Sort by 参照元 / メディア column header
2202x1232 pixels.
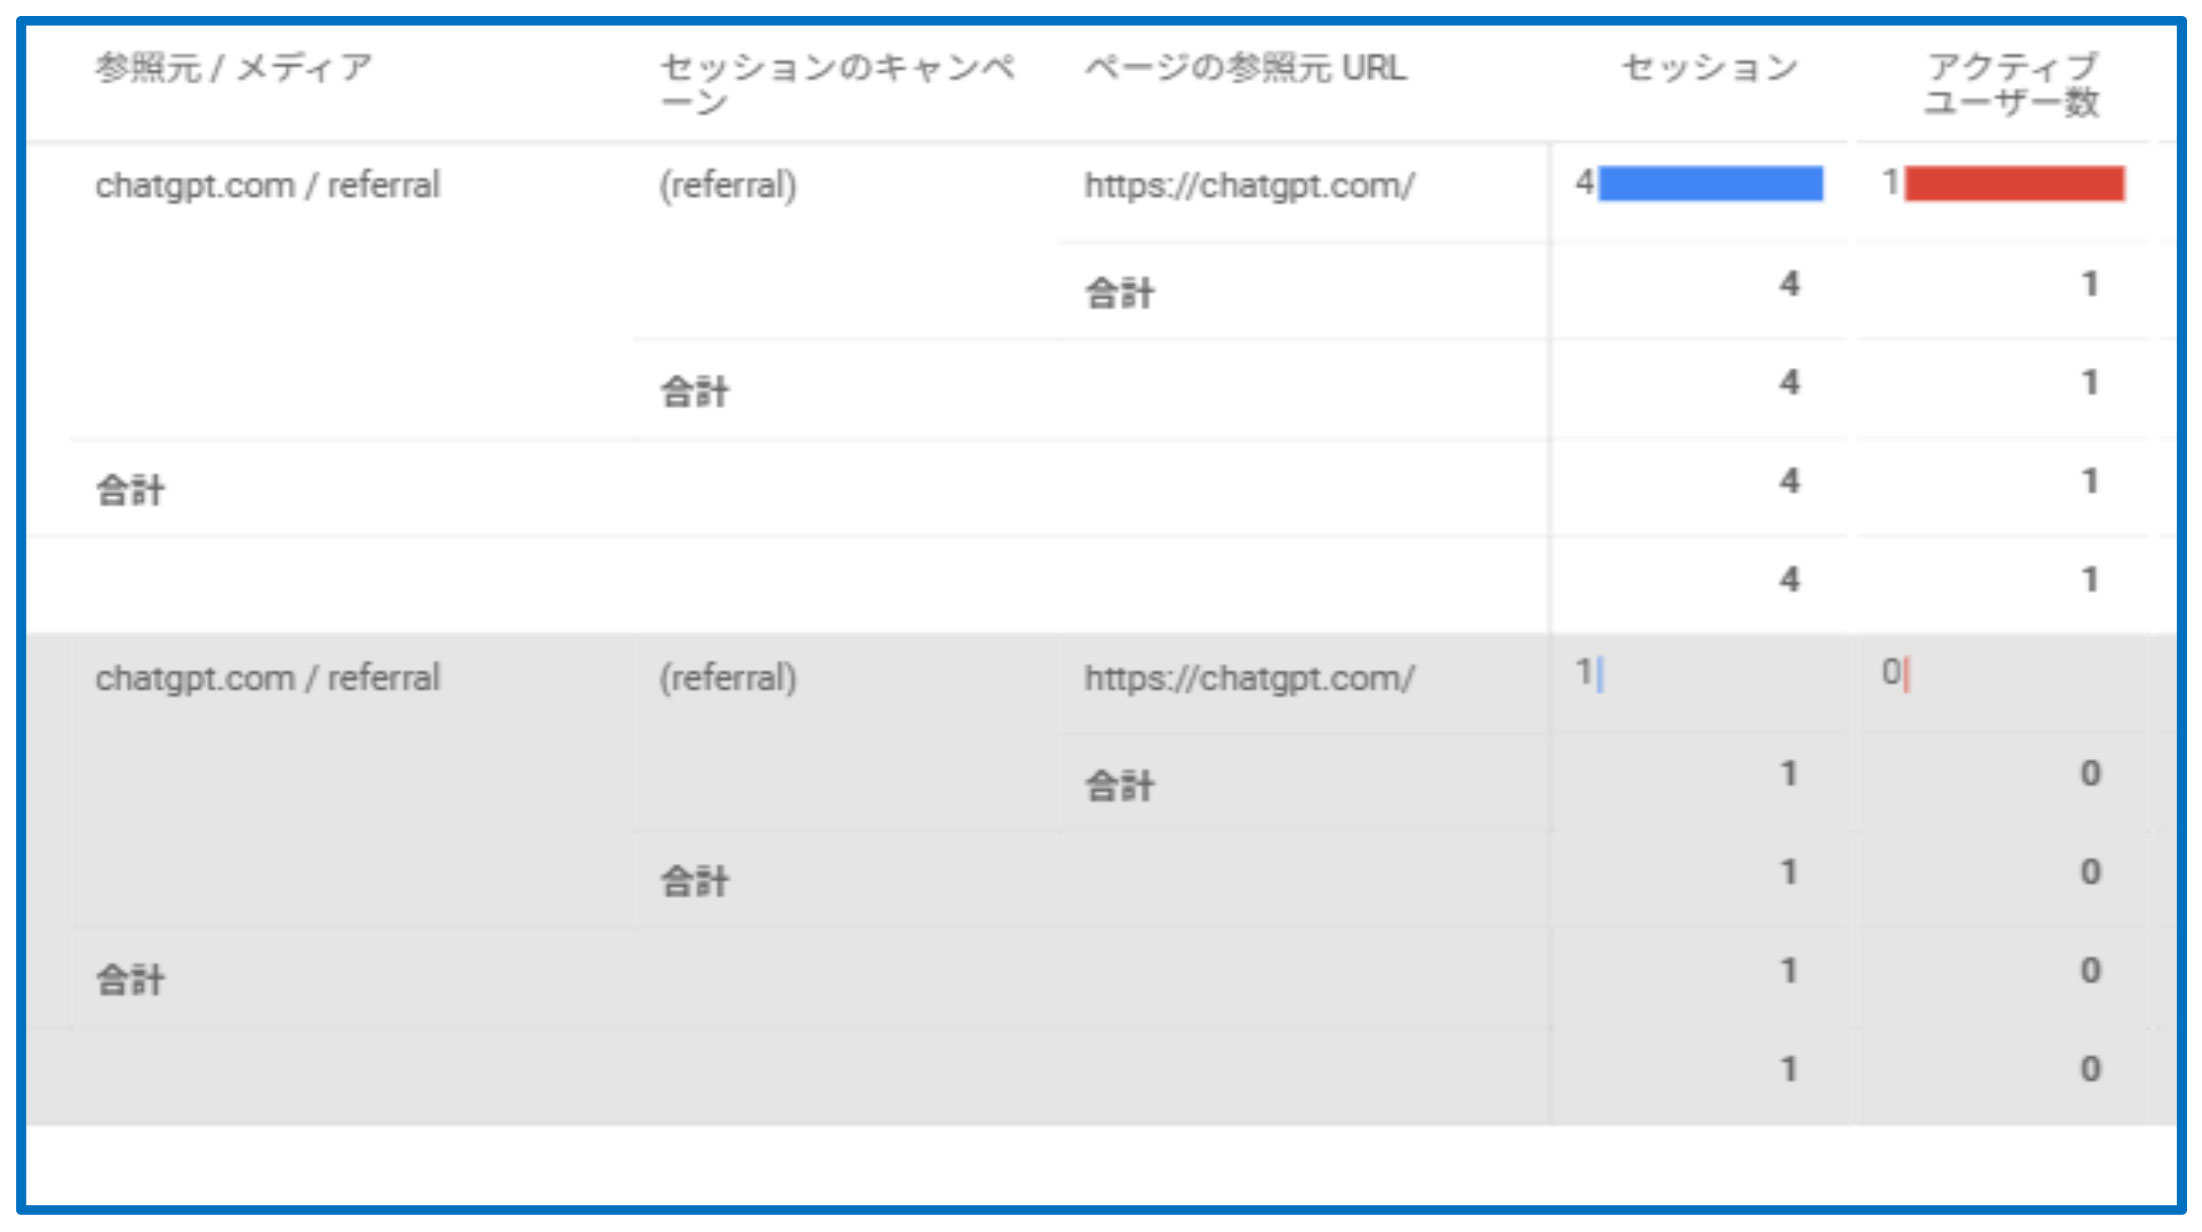[x=234, y=68]
